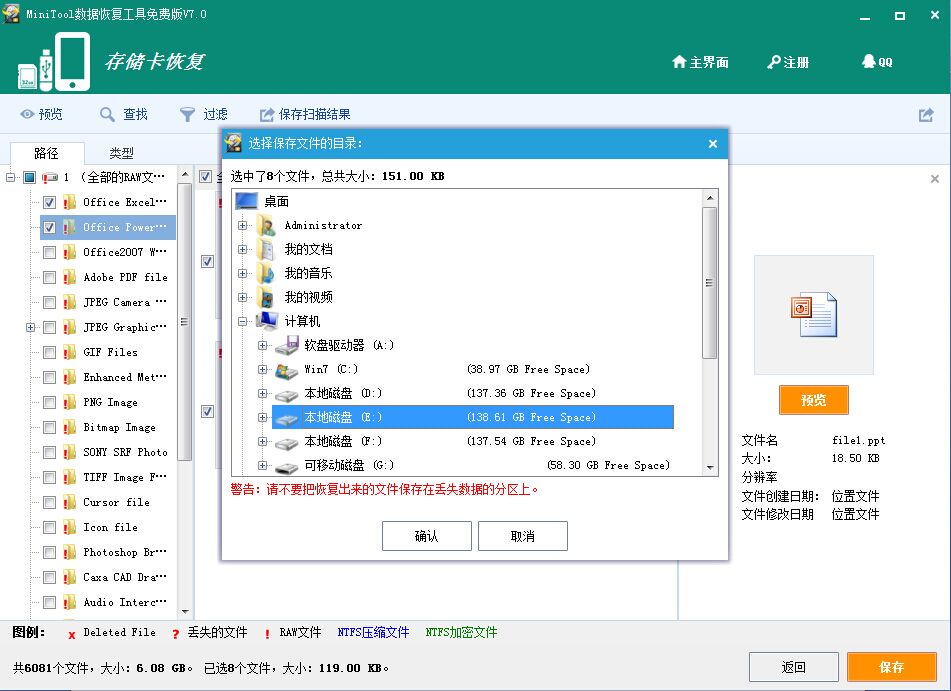Expand the 我的视频 node

coord(243,297)
